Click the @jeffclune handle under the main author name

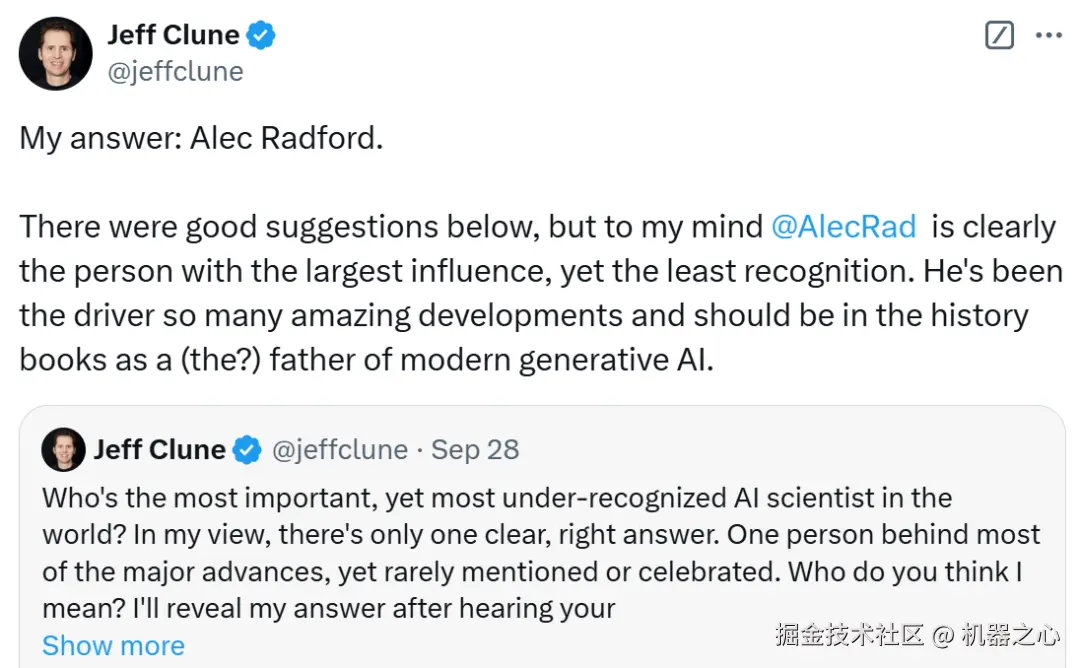[x=175, y=72]
